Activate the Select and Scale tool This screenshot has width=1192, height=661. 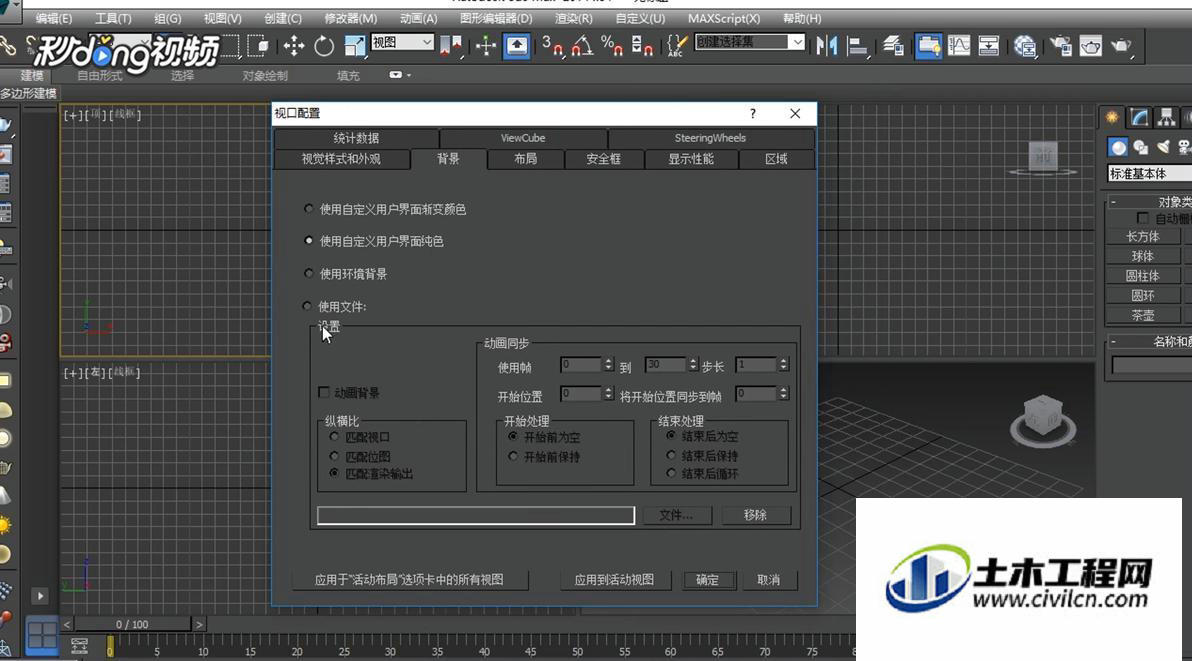point(354,46)
